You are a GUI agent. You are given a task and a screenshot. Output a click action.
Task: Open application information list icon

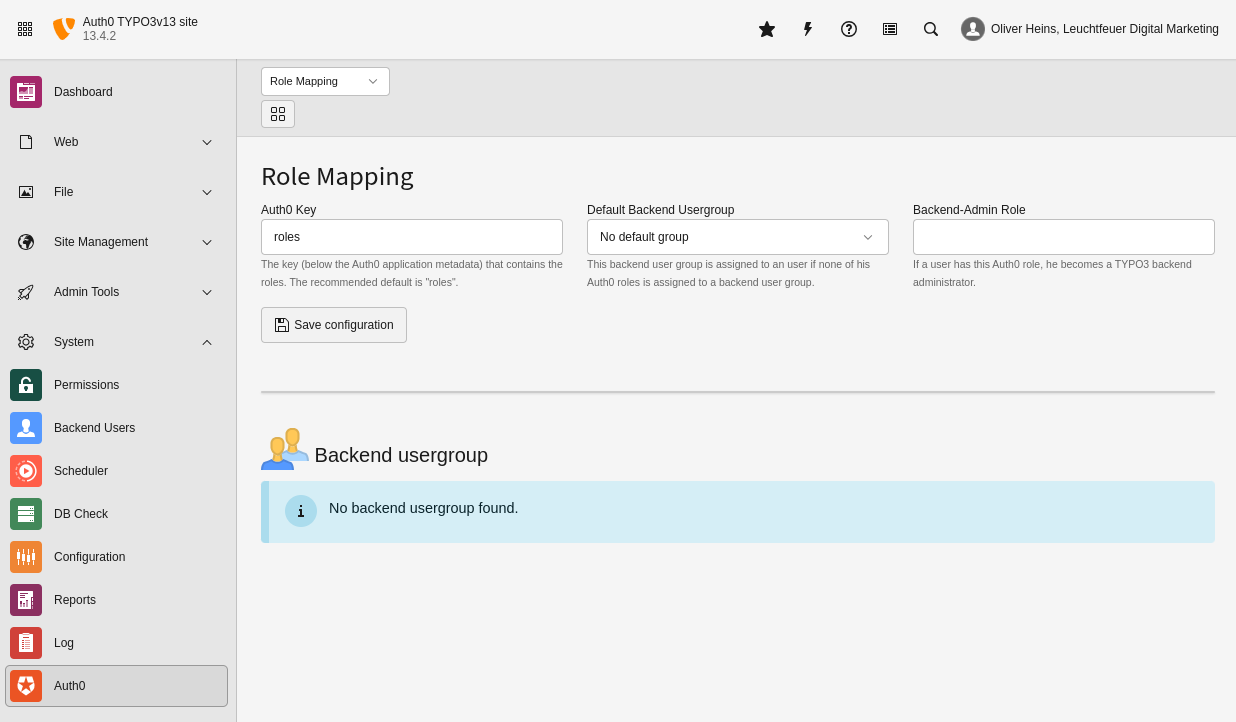pos(890,29)
